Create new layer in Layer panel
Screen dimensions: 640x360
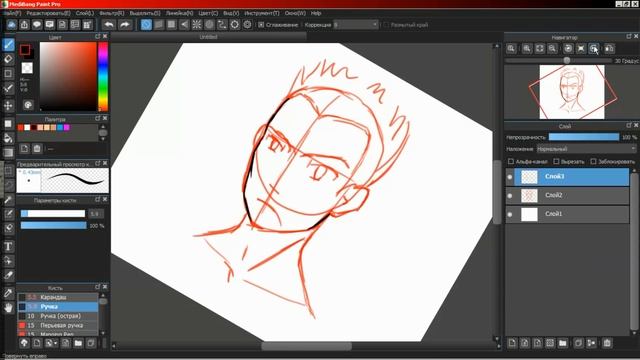point(512,343)
